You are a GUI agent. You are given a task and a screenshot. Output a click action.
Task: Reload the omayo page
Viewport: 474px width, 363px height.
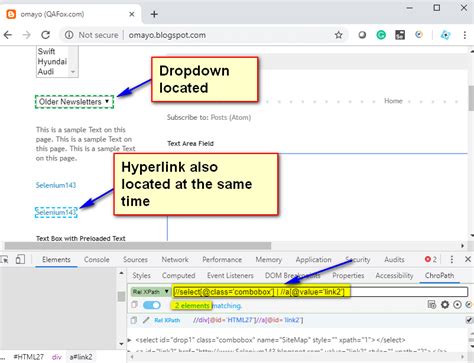pos(45,35)
